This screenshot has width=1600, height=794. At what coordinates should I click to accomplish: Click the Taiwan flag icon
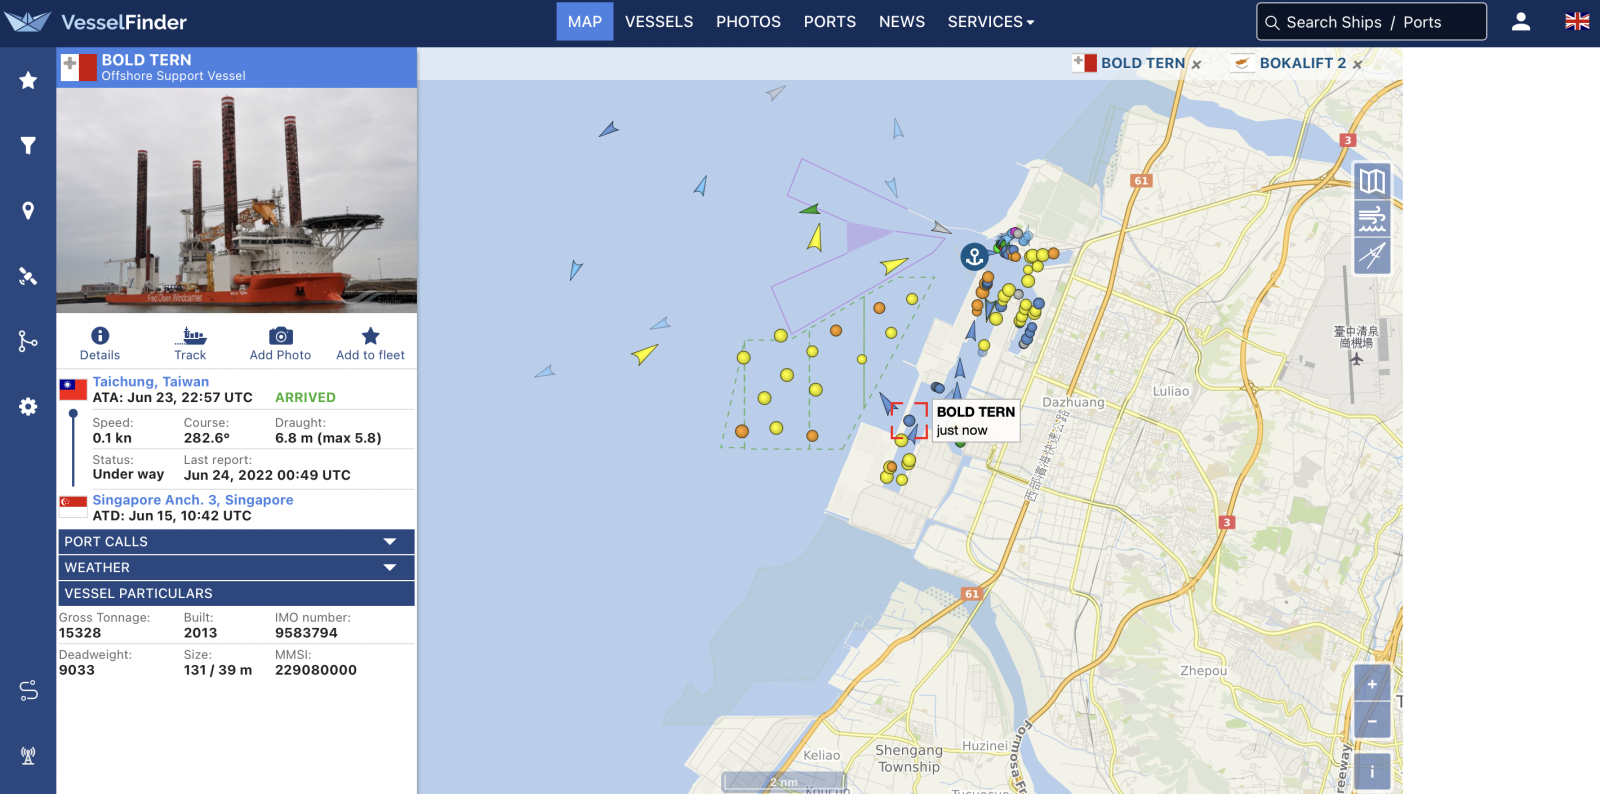pos(73,389)
